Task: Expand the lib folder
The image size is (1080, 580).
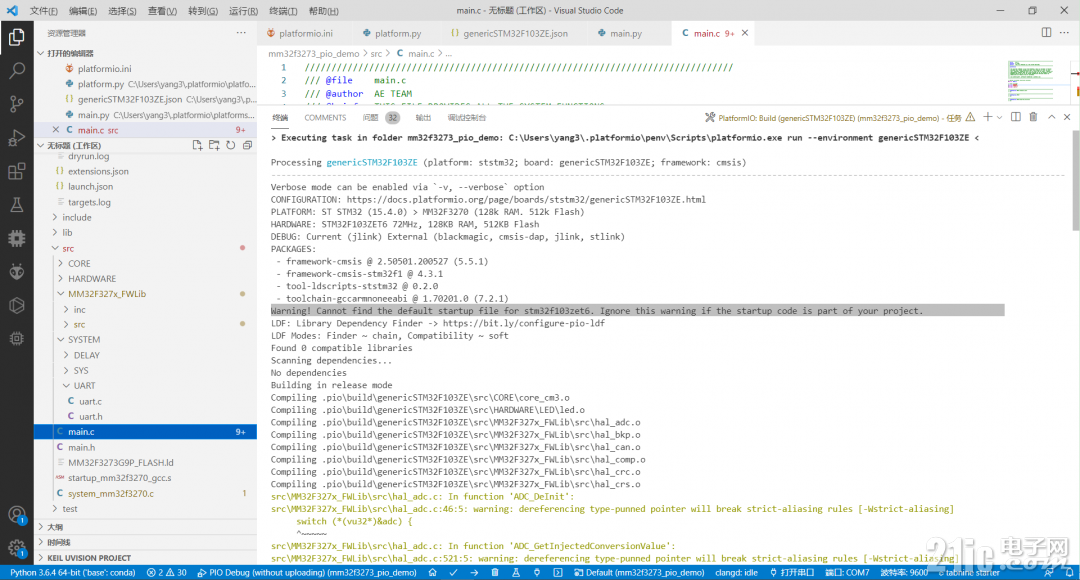Action: 55,233
